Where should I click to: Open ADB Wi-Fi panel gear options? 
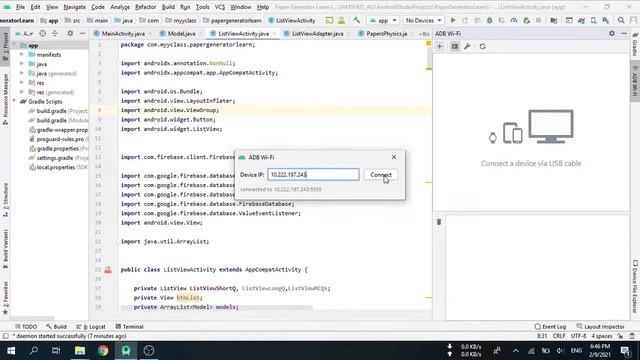(x=611, y=33)
